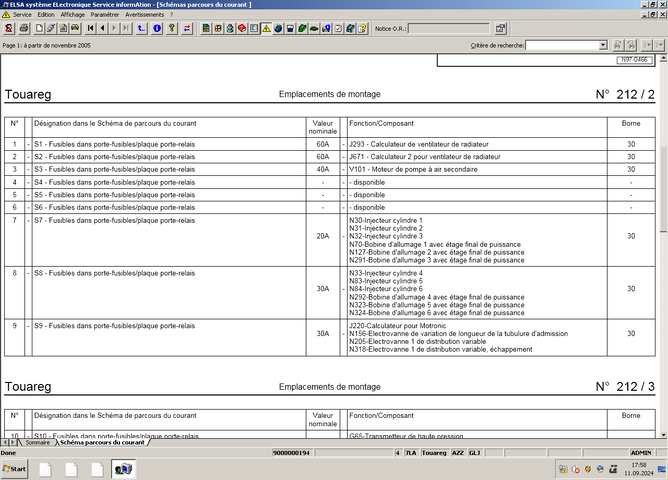Viewport: 668px width, 480px height.
Task: Open the Edition menu
Action: coord(46,14)
